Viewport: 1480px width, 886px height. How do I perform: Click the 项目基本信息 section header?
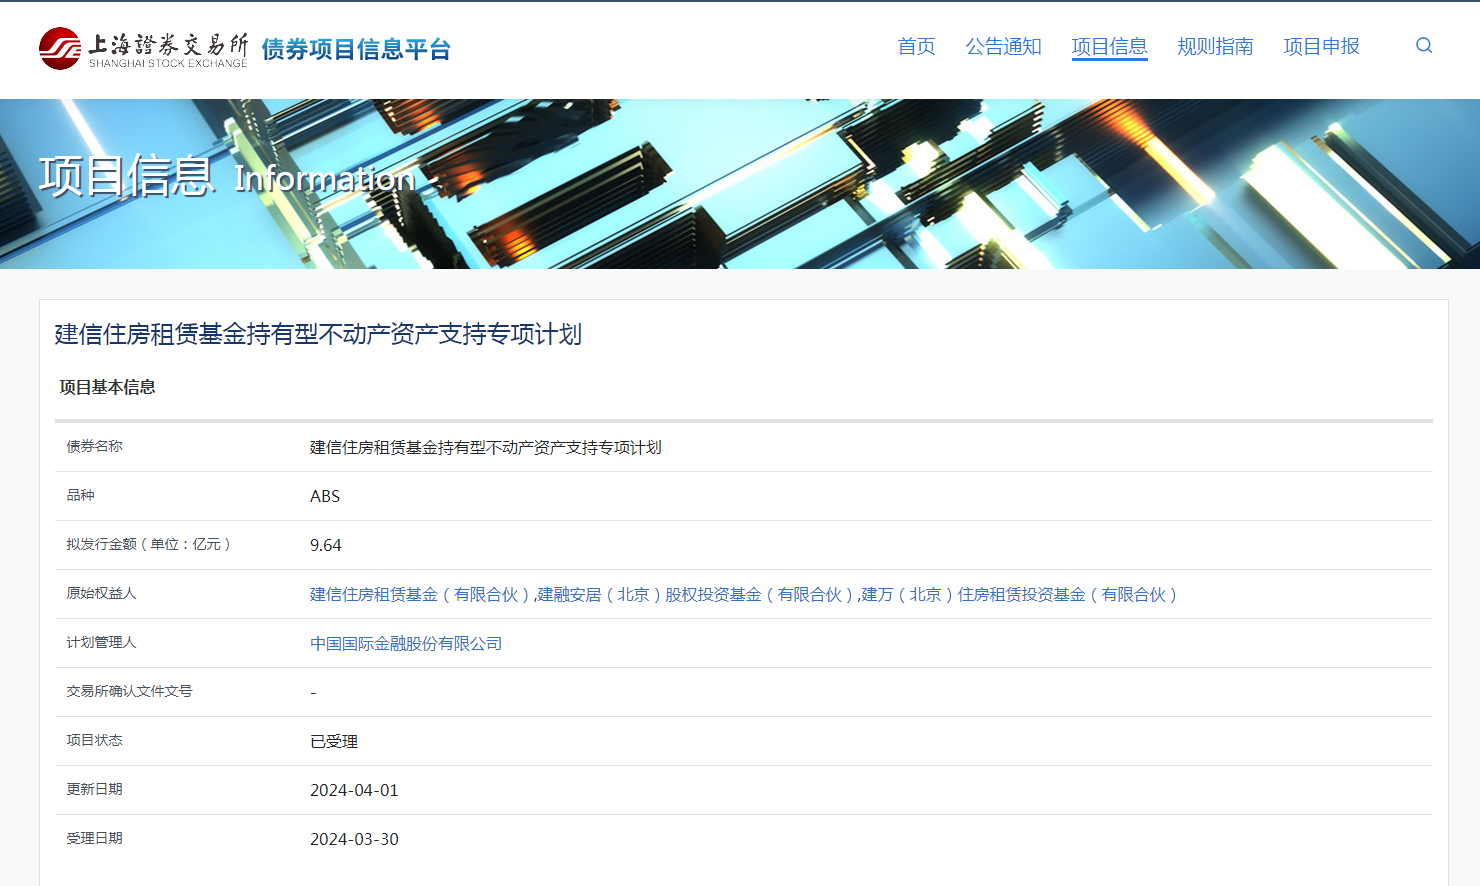[107, 387]
